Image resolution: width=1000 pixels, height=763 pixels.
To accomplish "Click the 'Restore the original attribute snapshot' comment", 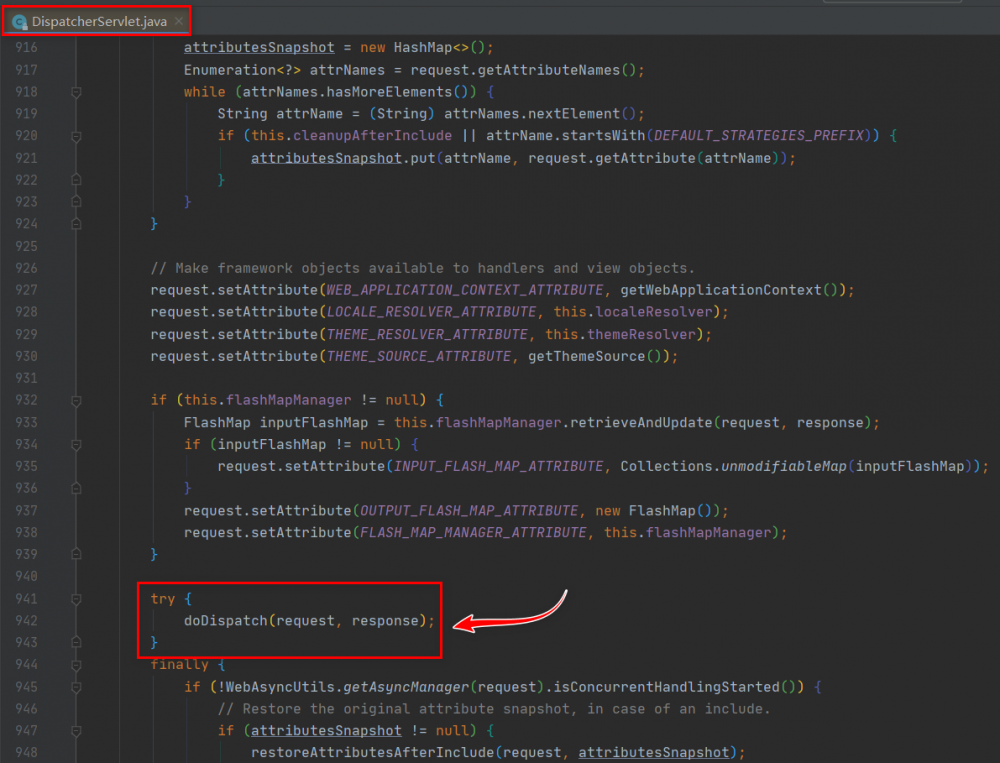I will click(494, 709).
